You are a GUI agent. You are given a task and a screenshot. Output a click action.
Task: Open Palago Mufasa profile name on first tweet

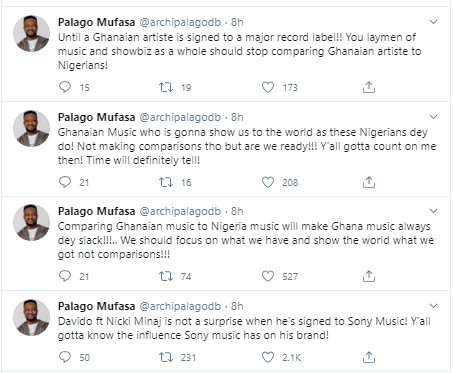point(96,22)
